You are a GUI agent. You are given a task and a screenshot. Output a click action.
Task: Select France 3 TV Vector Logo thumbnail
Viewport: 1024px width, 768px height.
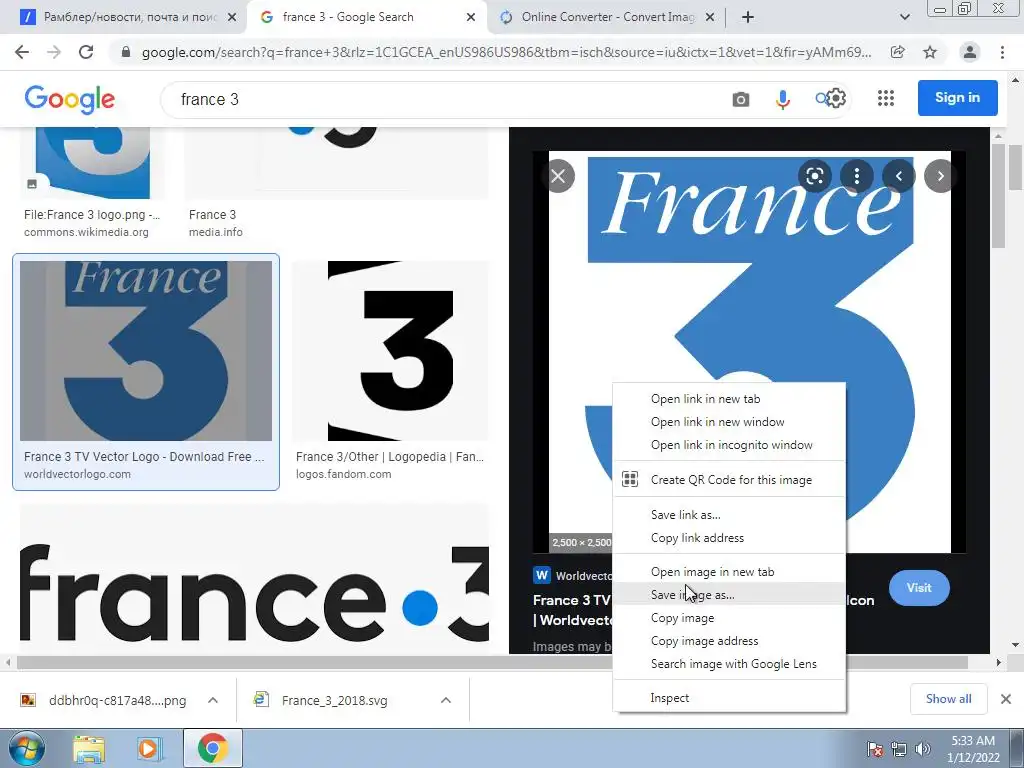tap(146, 351)
